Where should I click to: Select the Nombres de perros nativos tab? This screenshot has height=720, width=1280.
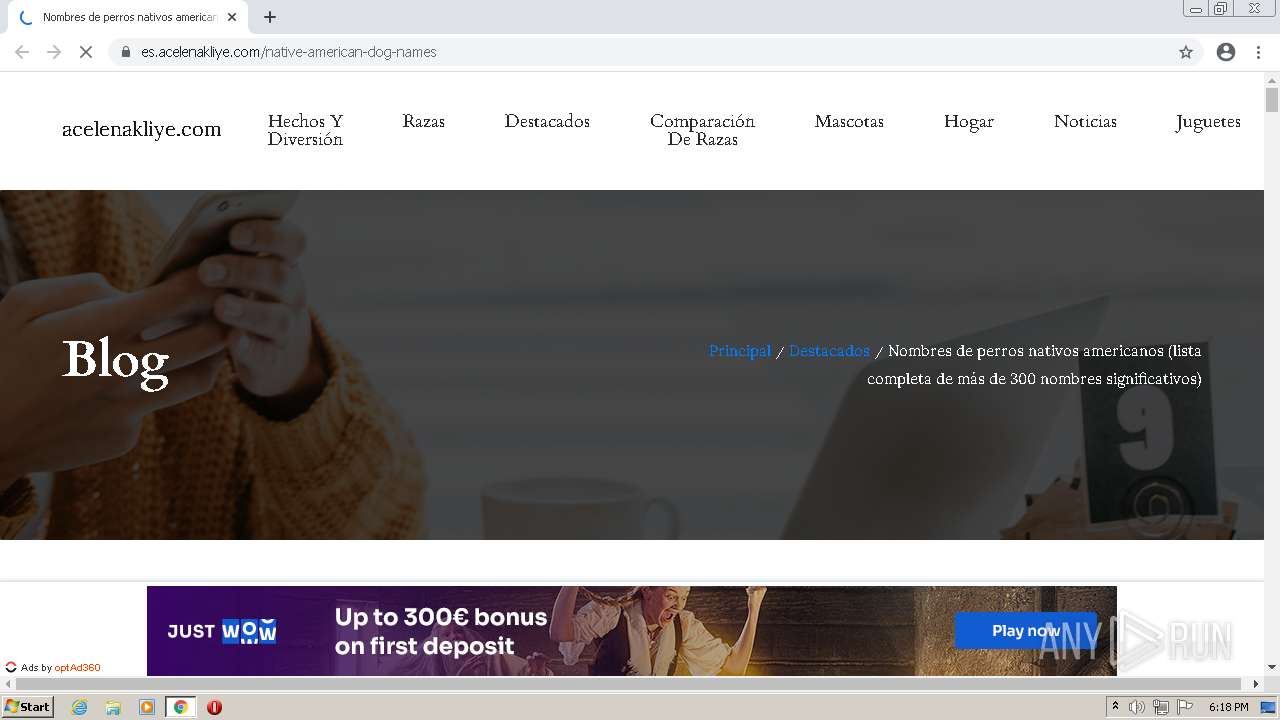point(127,17)
